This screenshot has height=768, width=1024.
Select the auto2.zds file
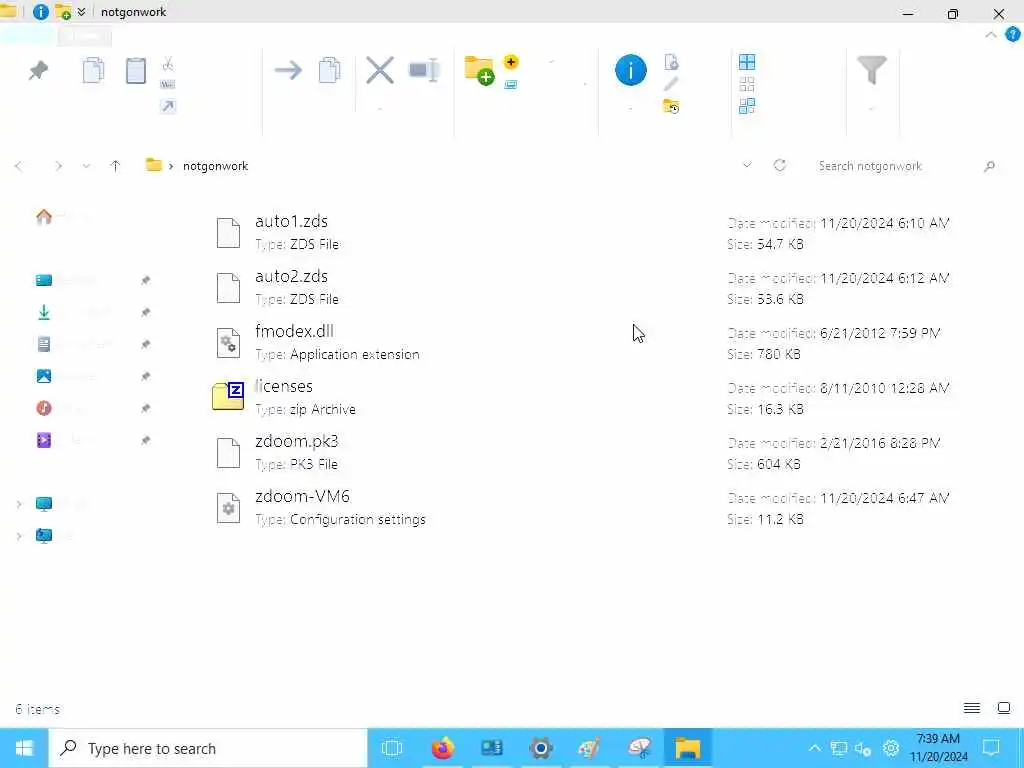pos(584,287)
